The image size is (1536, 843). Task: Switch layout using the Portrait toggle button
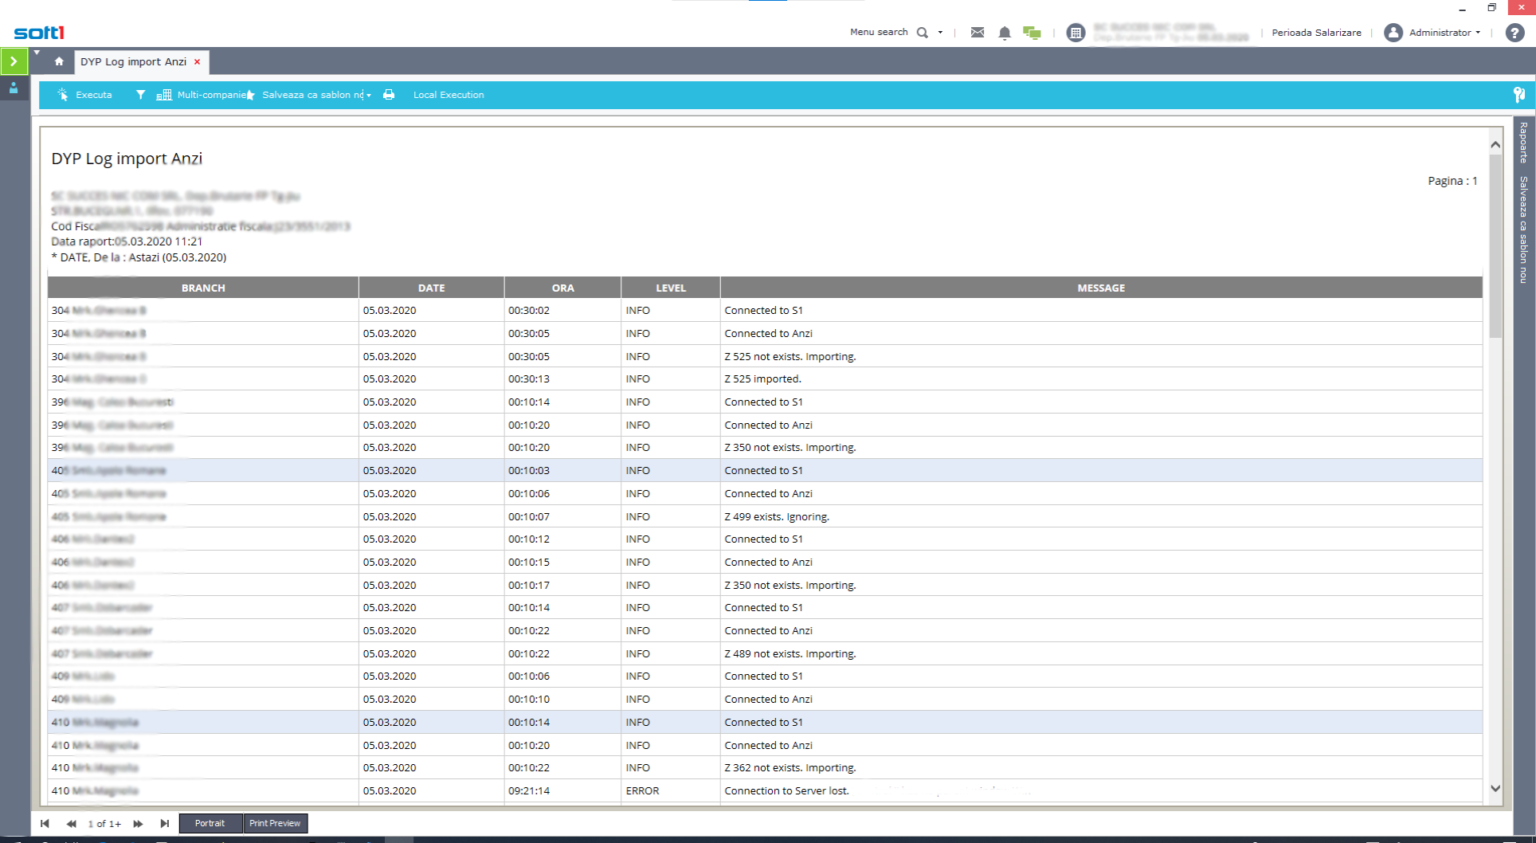tap(210, 823)
